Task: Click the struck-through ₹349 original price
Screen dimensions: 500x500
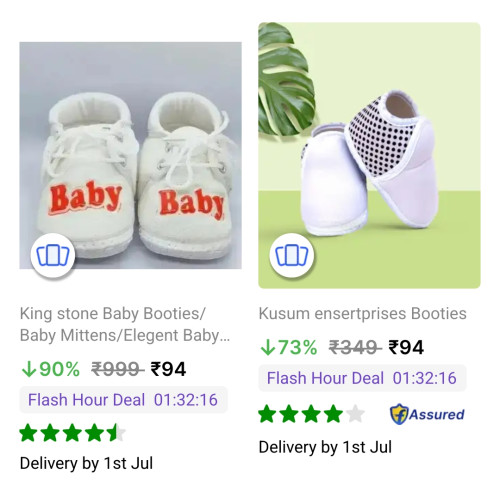Action: pyautogui.click(x=354, y=348)
